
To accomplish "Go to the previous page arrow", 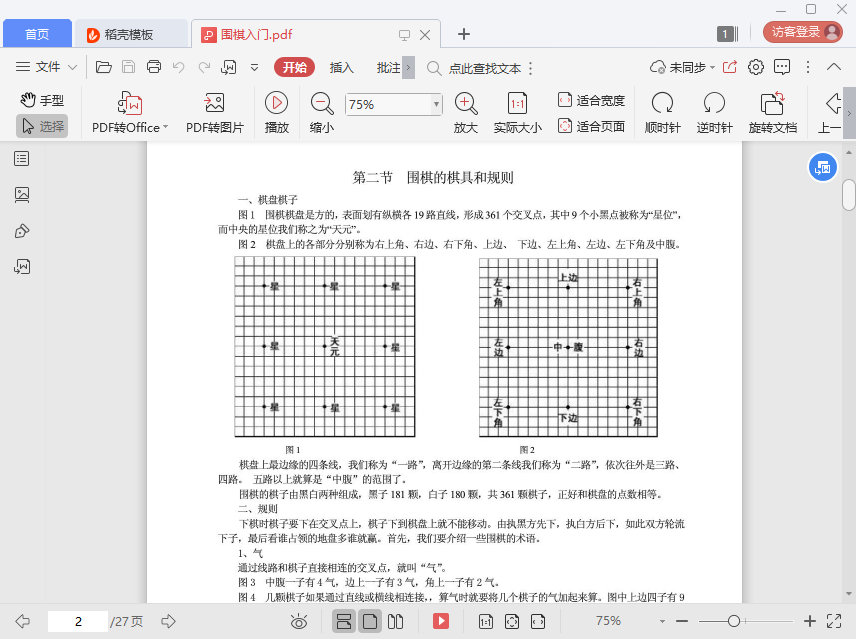I will tap(22, 621).
